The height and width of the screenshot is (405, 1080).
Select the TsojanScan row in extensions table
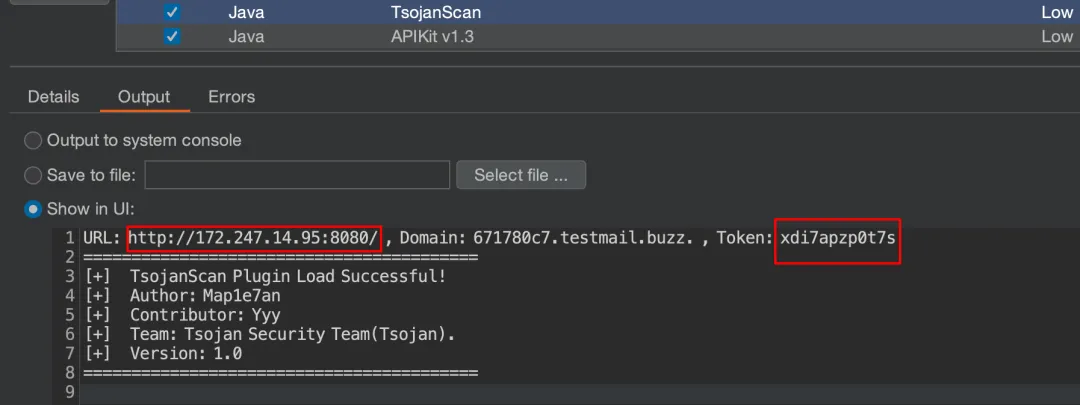tap(600, 13)
